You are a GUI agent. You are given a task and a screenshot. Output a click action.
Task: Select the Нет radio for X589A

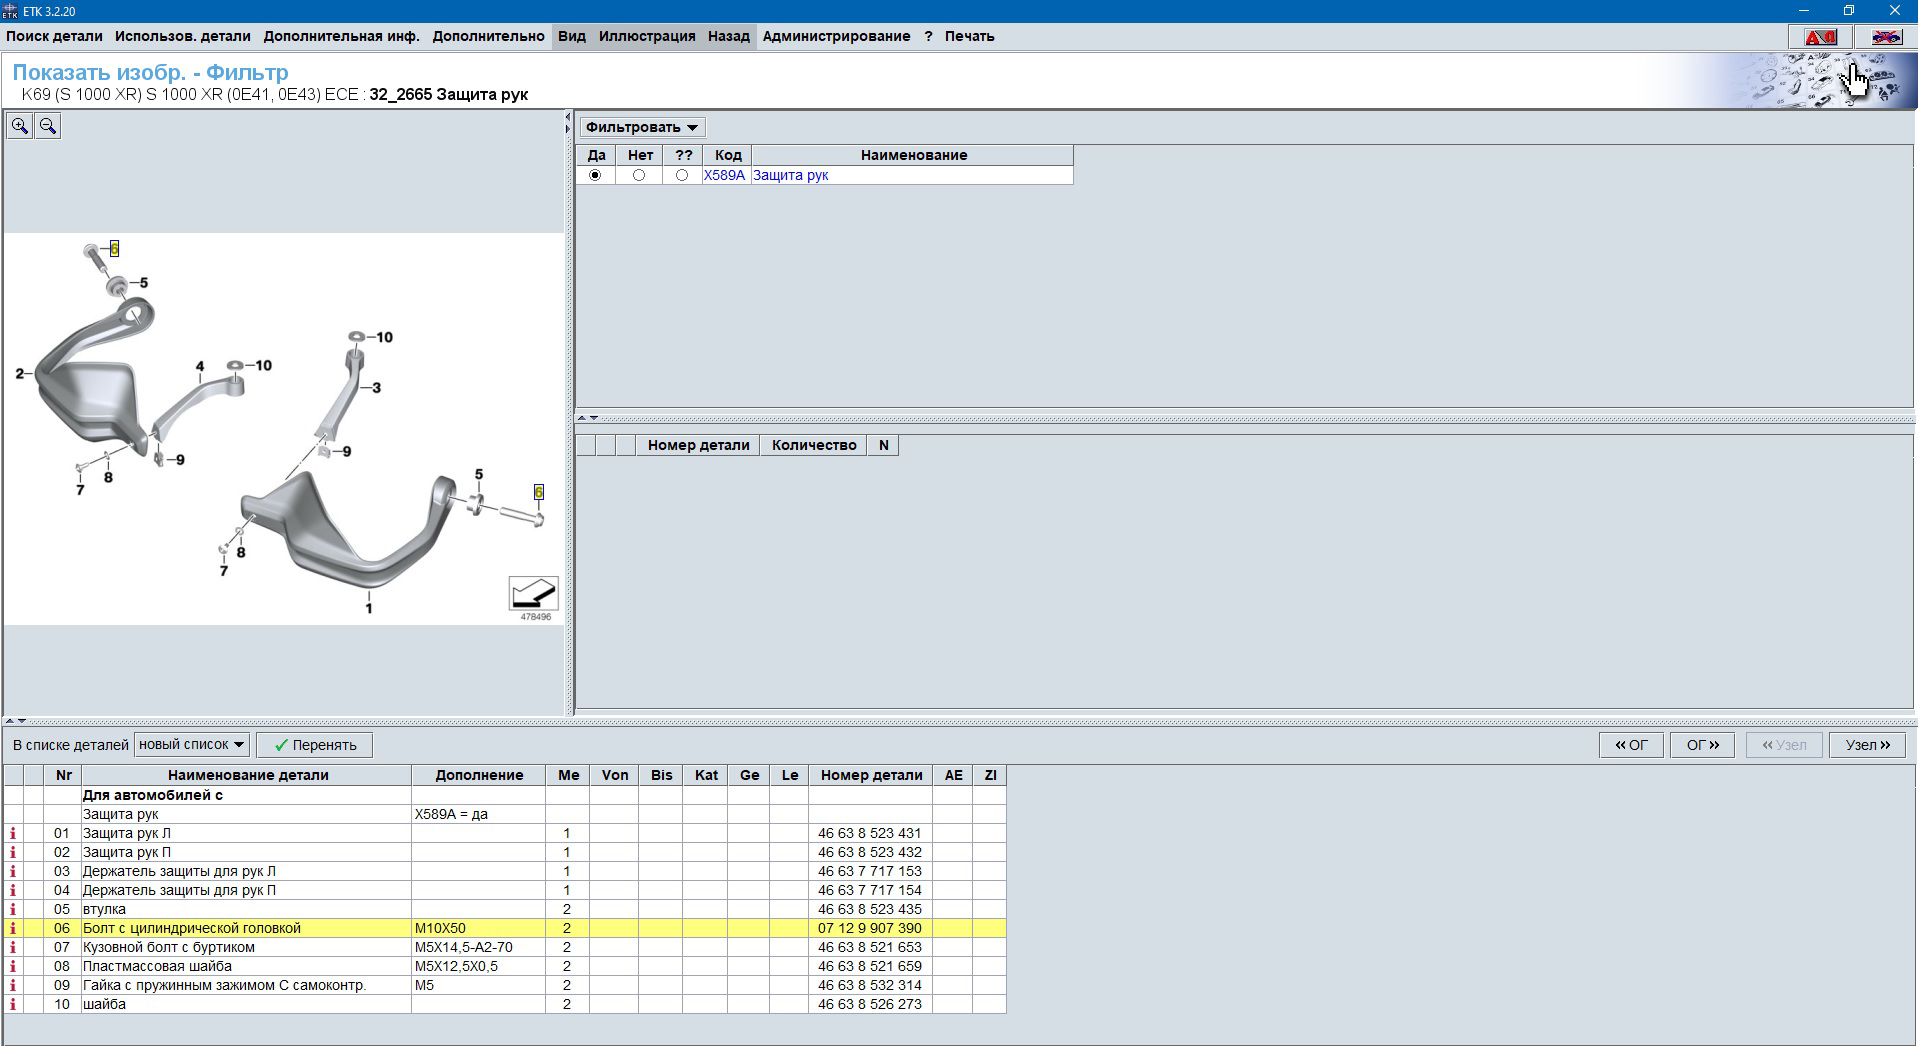(639, 175)
